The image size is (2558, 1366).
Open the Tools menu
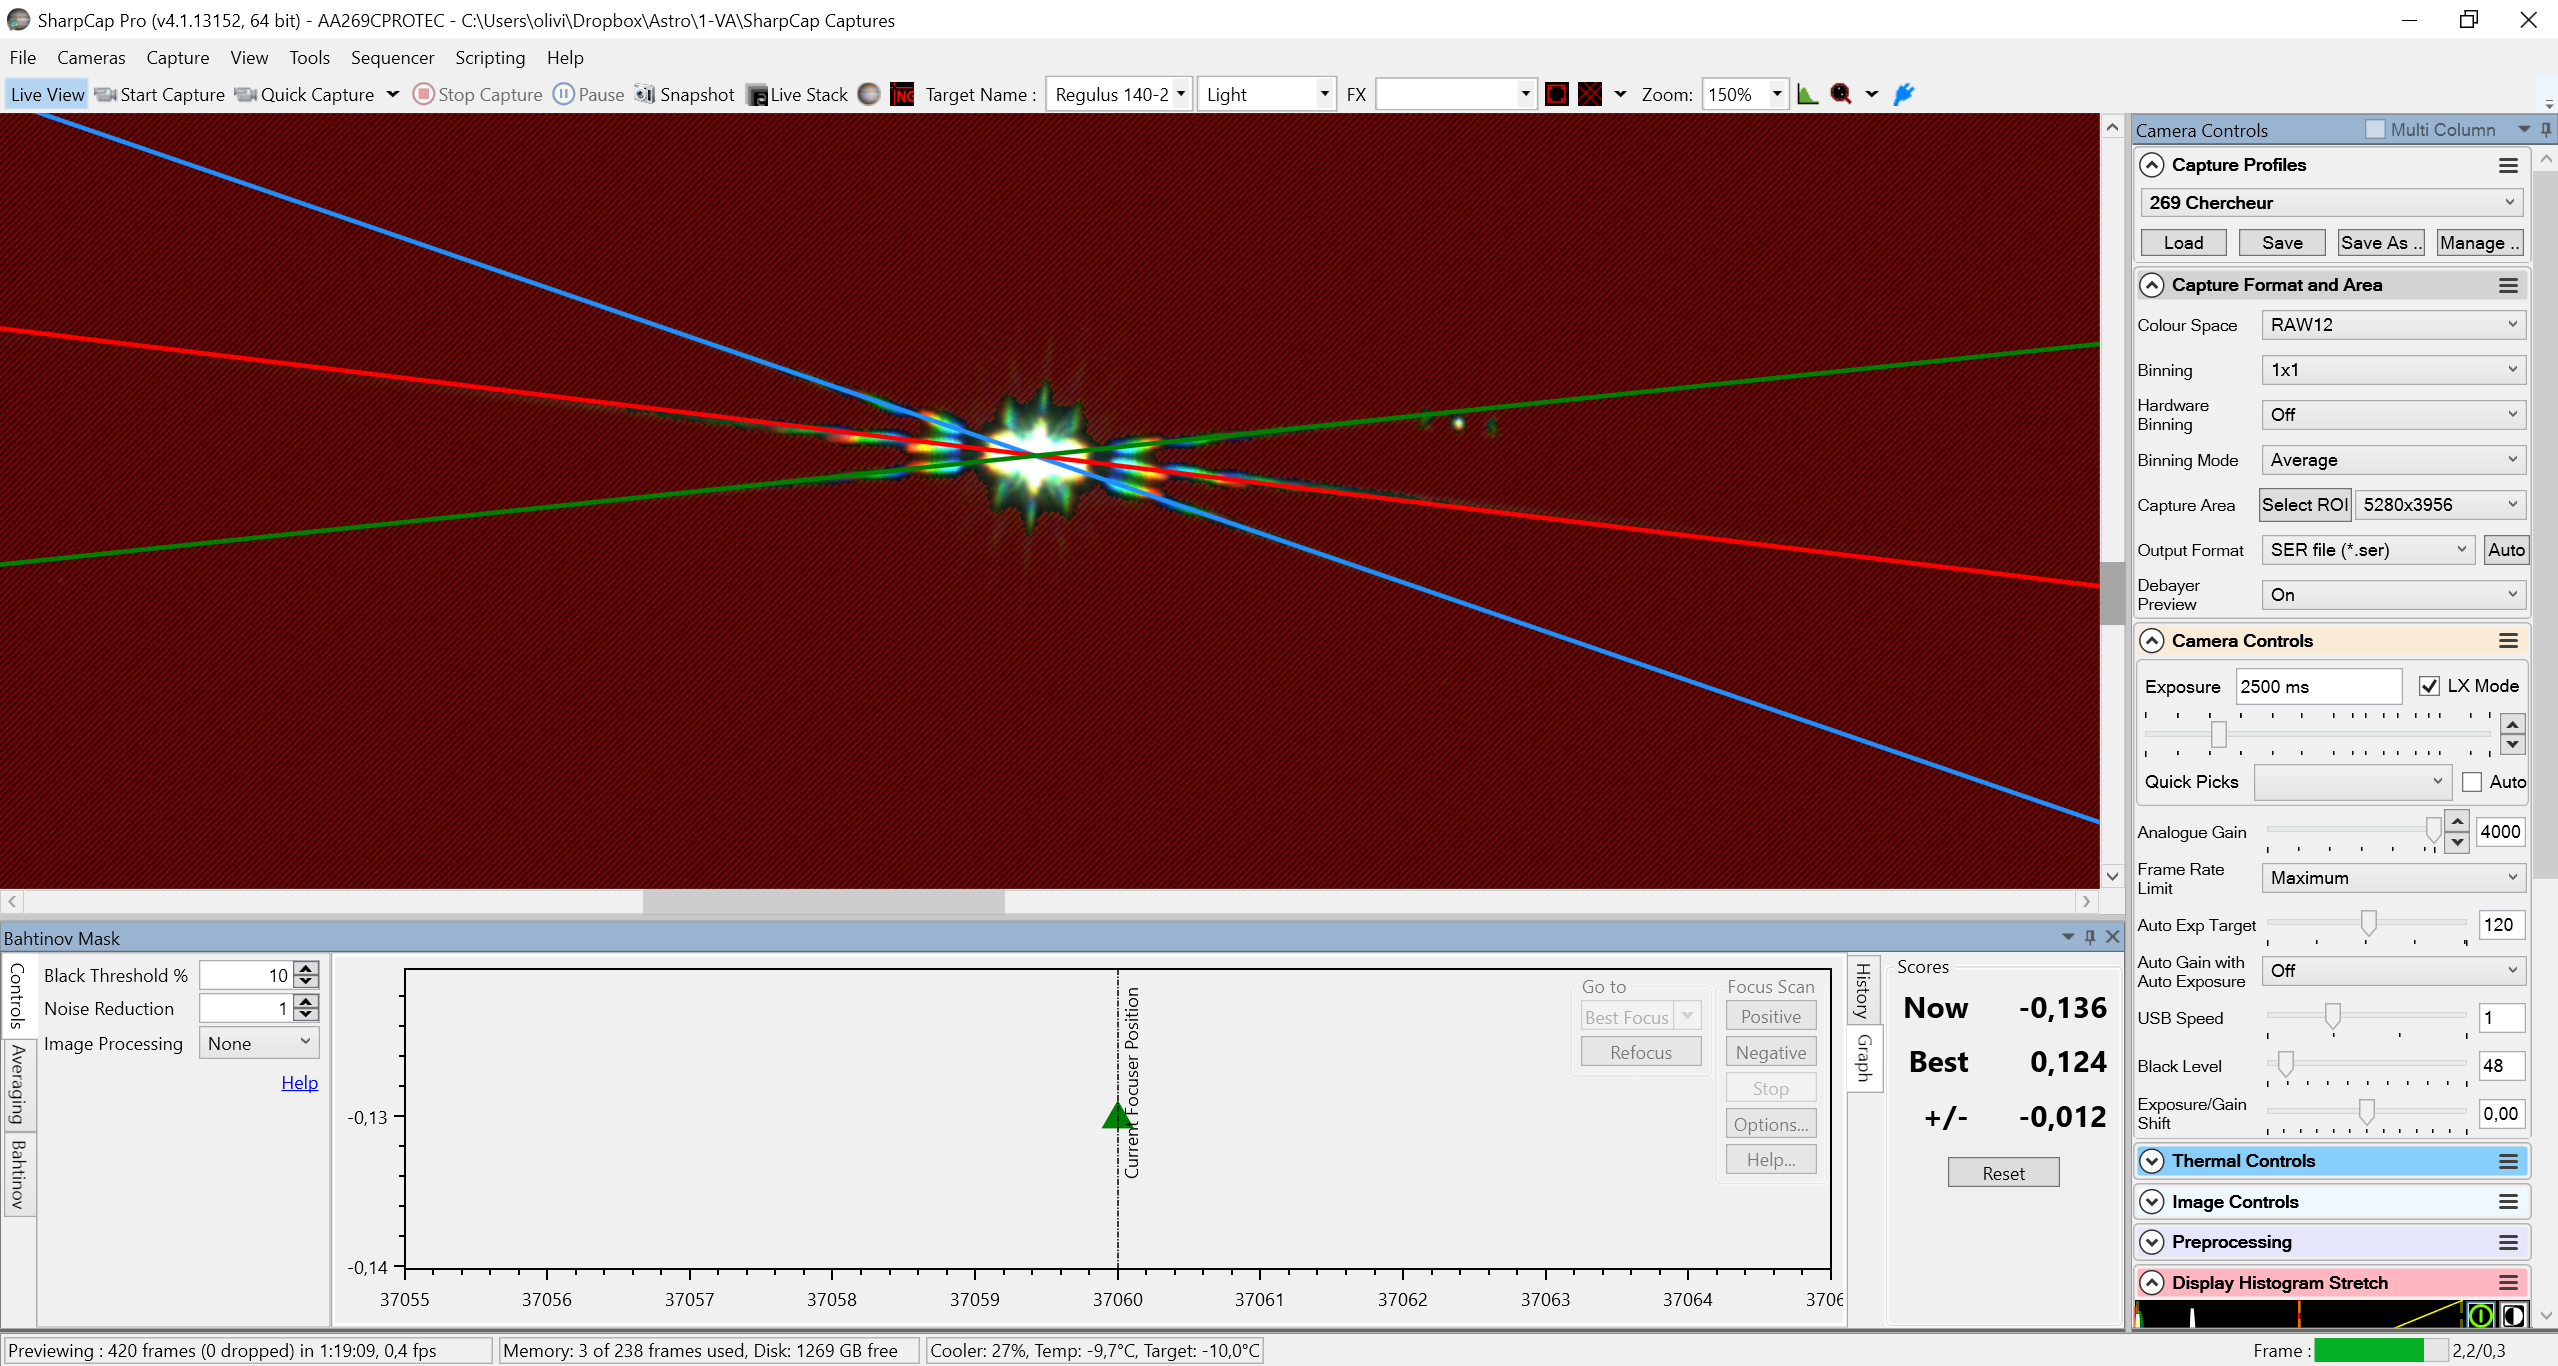coord(309,58)
